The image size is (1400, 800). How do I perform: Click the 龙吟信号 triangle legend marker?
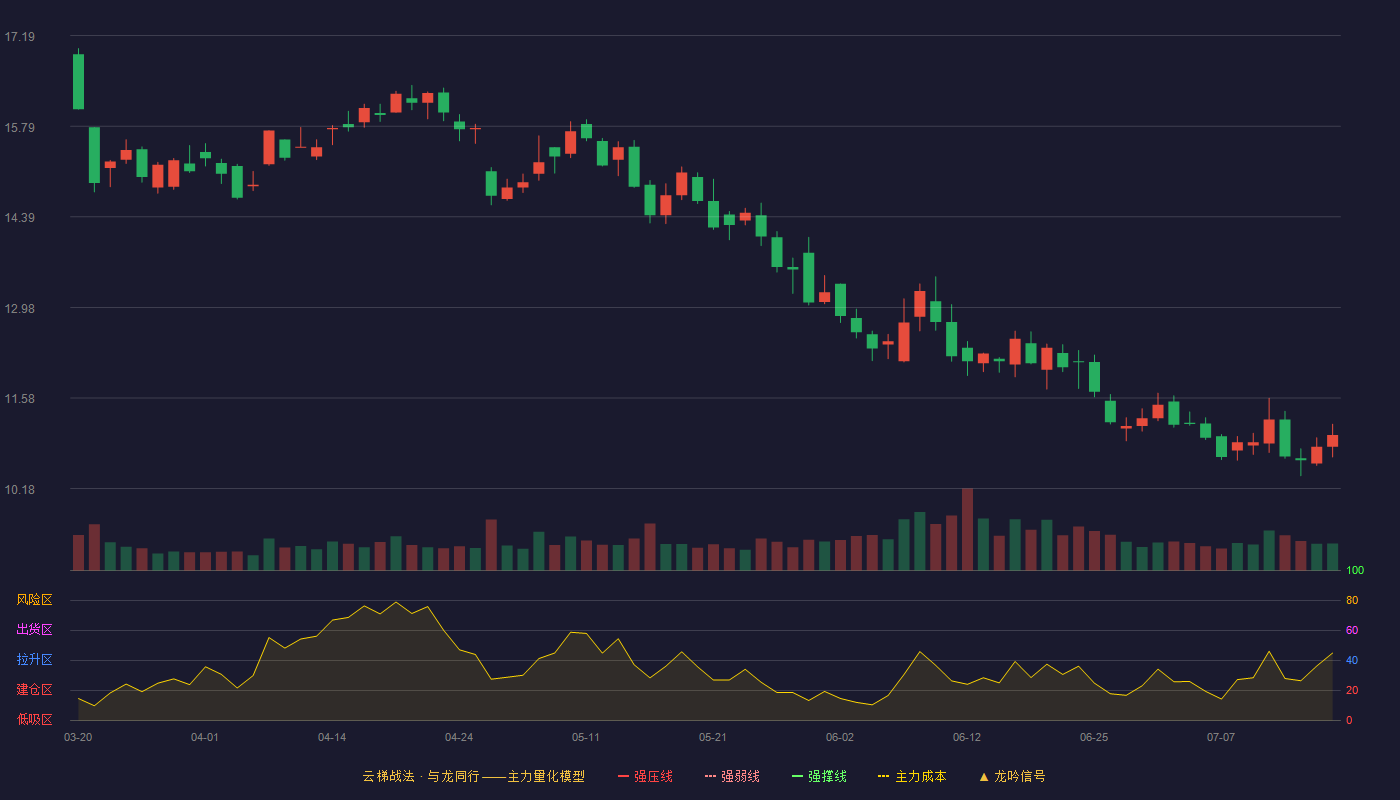[x=984, y=776]
